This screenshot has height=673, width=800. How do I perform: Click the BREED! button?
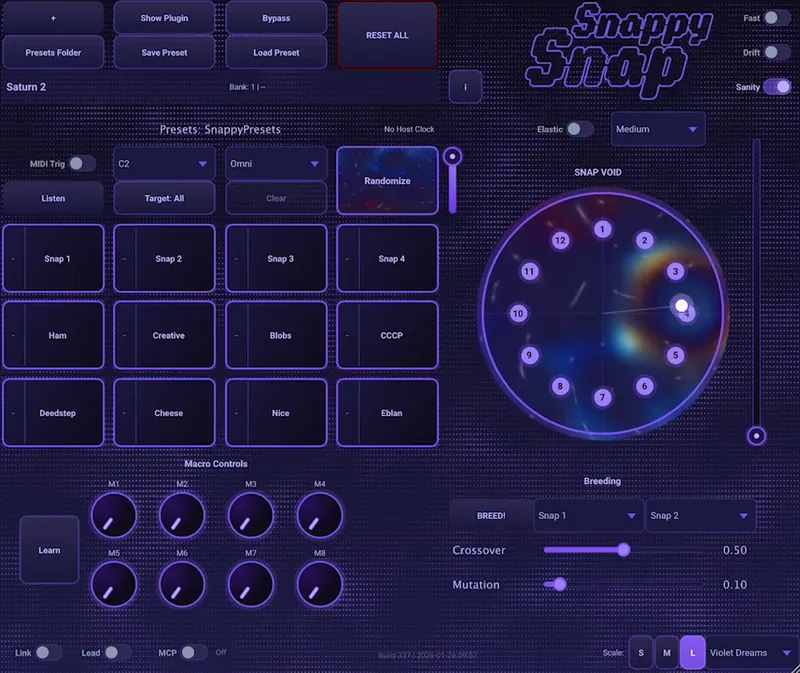pyautogui.click(x=490, y=516)
